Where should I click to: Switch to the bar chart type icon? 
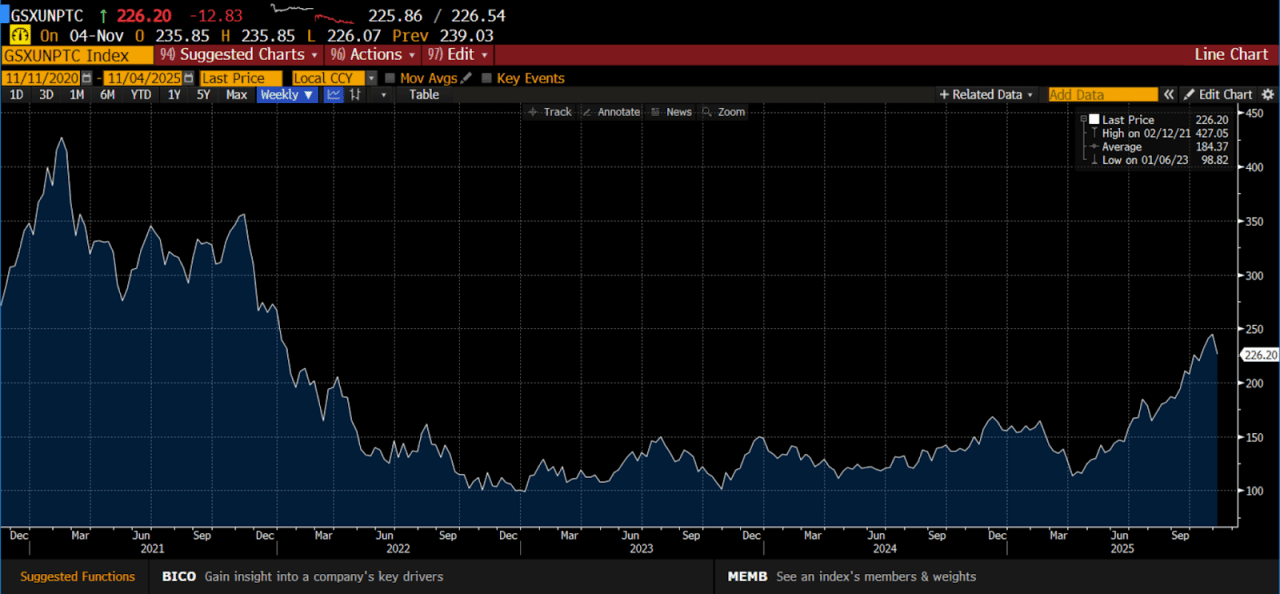pos(355,95)
